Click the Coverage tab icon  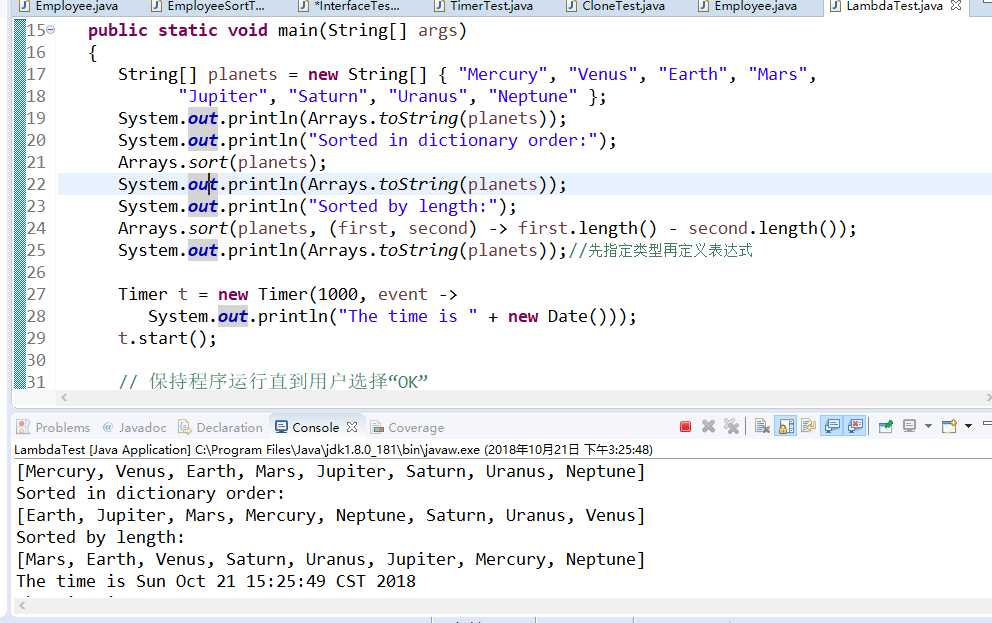point(377,428)
